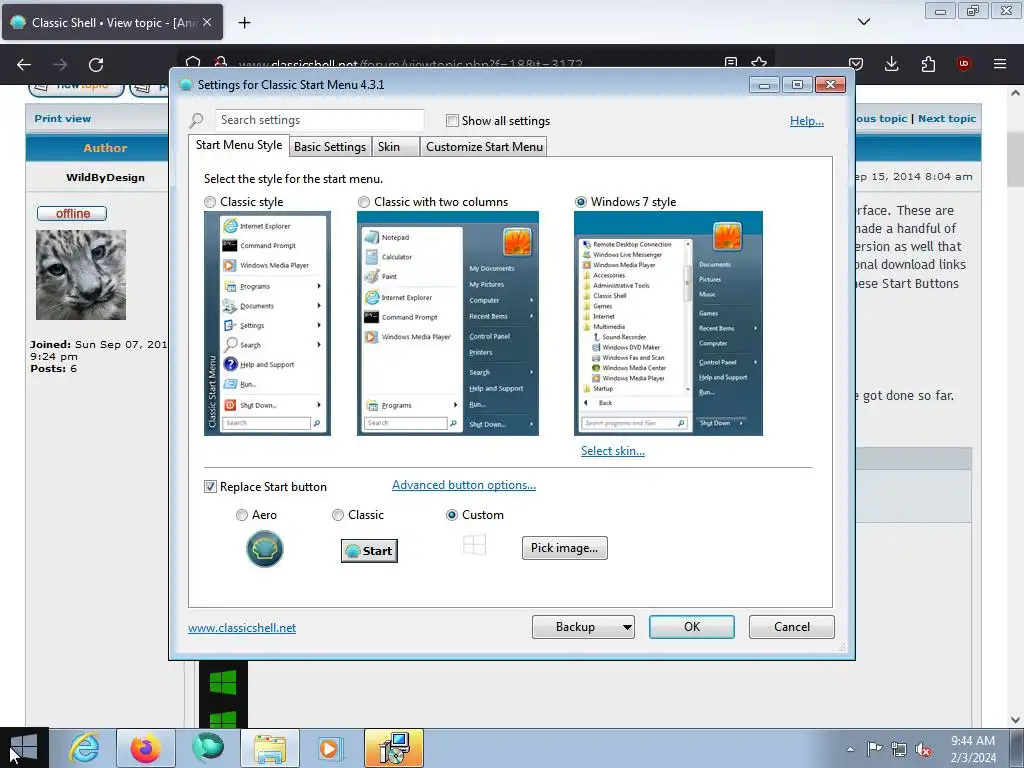1024x768 pixels.
Task: Open the Firefox Pocket save icon
Action: [856, 64]
